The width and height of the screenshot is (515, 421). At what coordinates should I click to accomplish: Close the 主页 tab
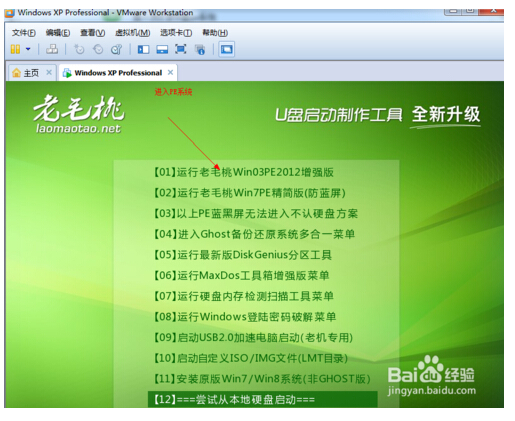click(x=49, y=72)
